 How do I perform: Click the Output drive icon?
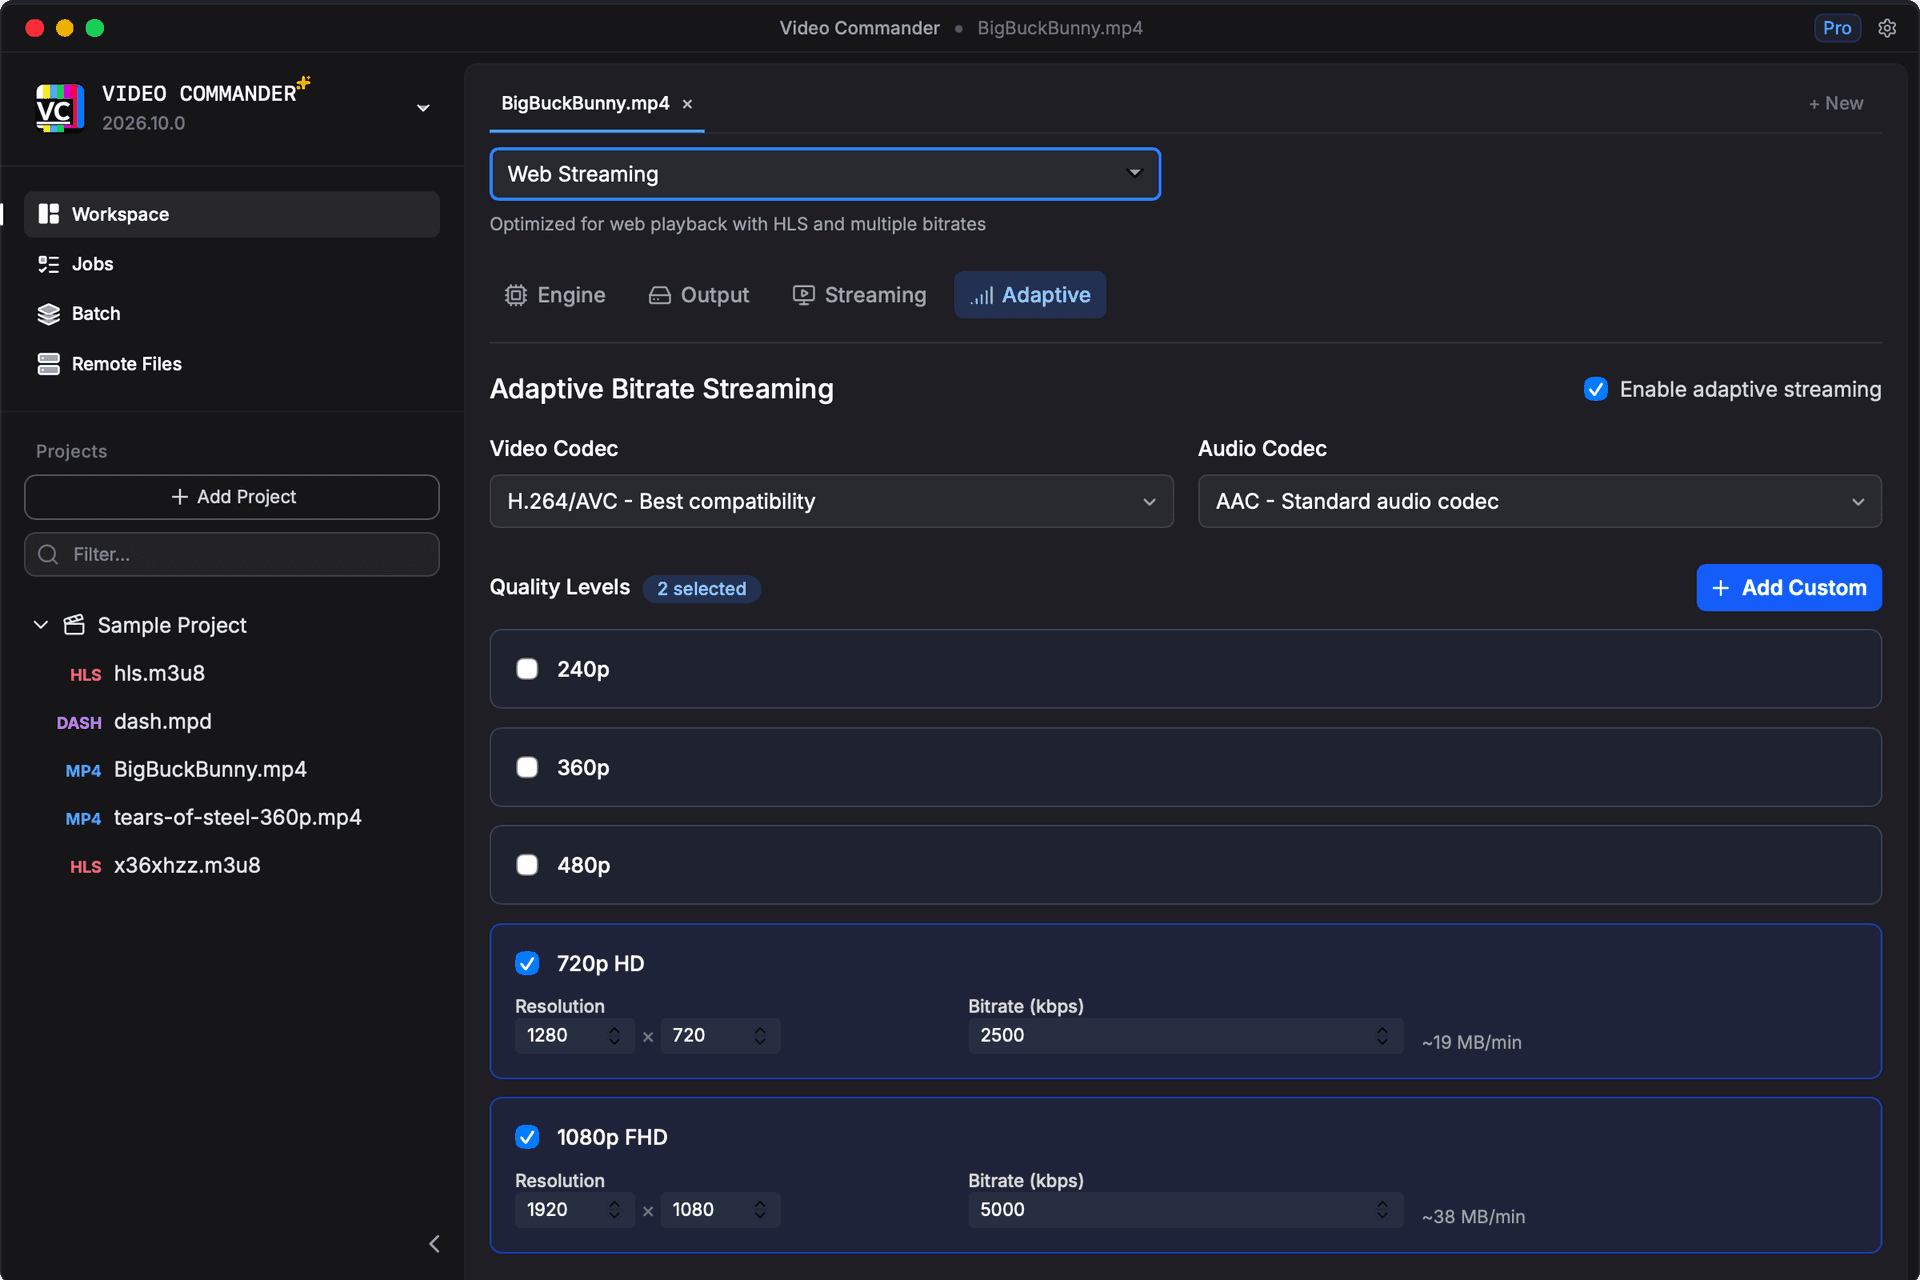pos(659,295)
